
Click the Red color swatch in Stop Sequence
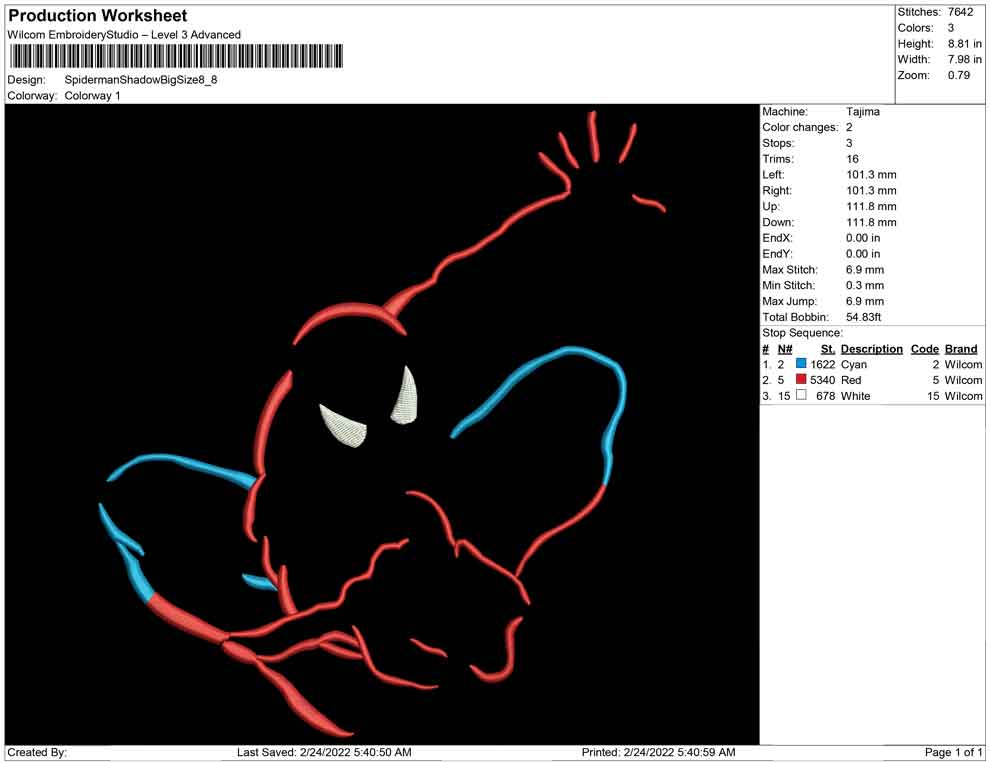coord(801,381)
